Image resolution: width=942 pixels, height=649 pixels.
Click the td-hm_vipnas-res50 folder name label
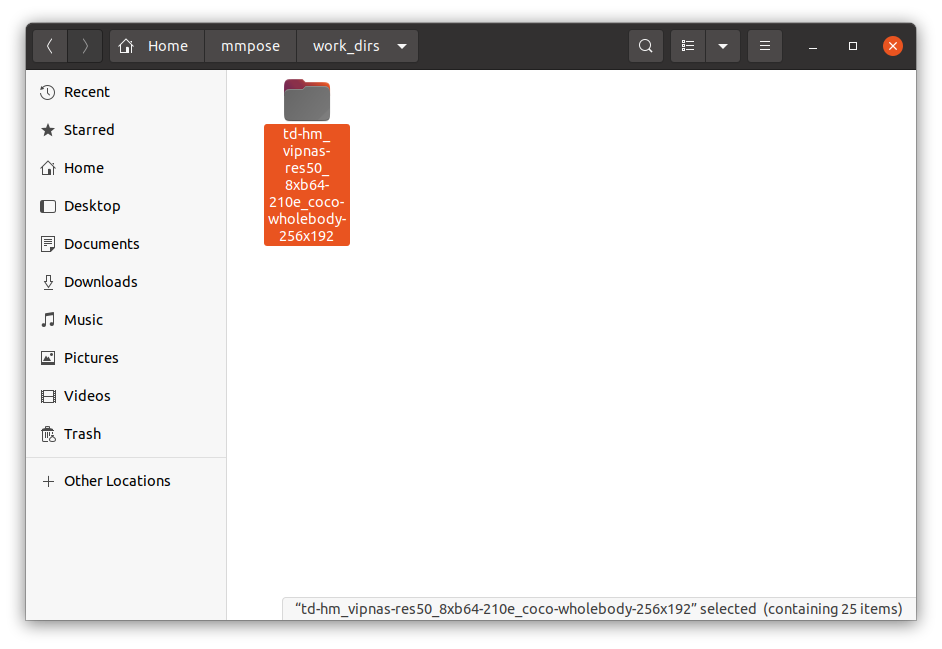click(307, 185)
